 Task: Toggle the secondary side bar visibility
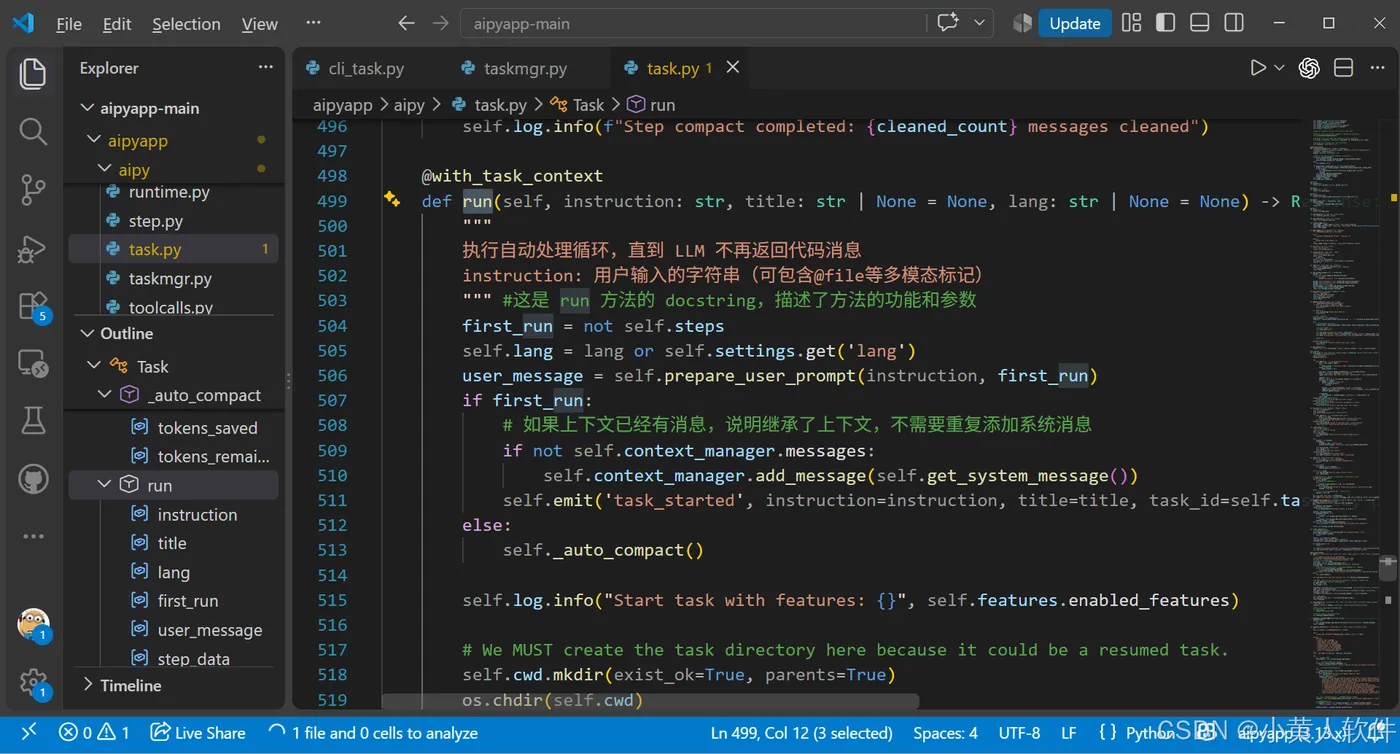pos(1234,23)
